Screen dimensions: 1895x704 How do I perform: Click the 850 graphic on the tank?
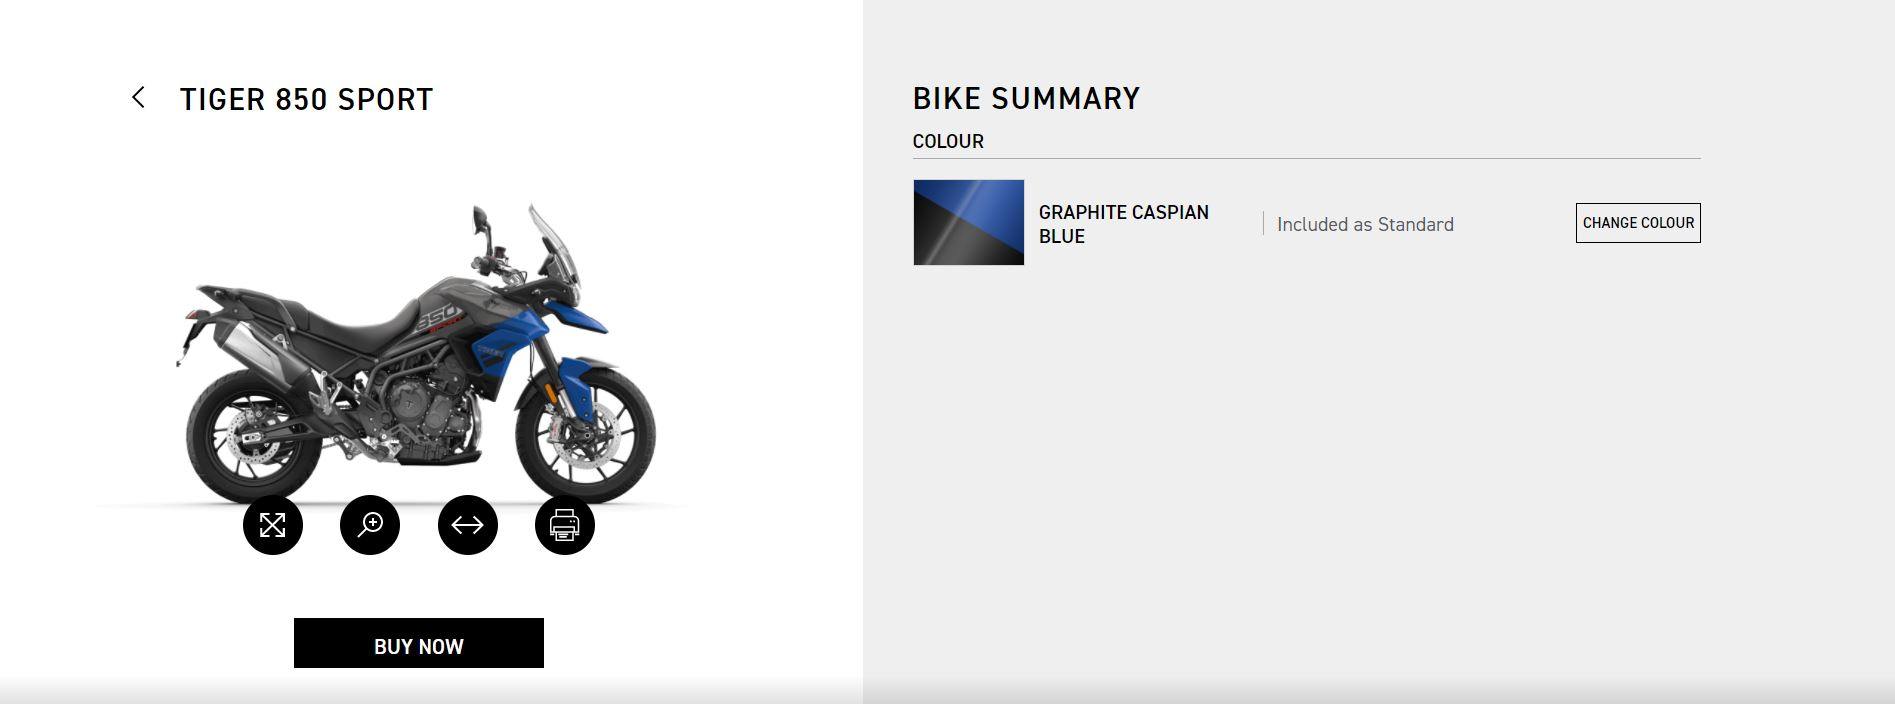point(437,318)
